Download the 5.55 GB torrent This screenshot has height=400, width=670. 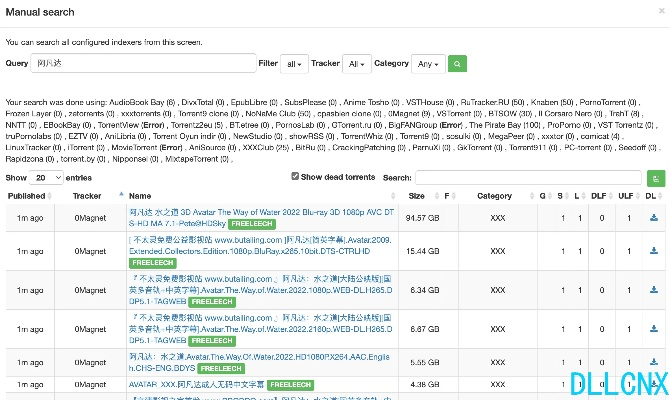click(x=654, y=361)
